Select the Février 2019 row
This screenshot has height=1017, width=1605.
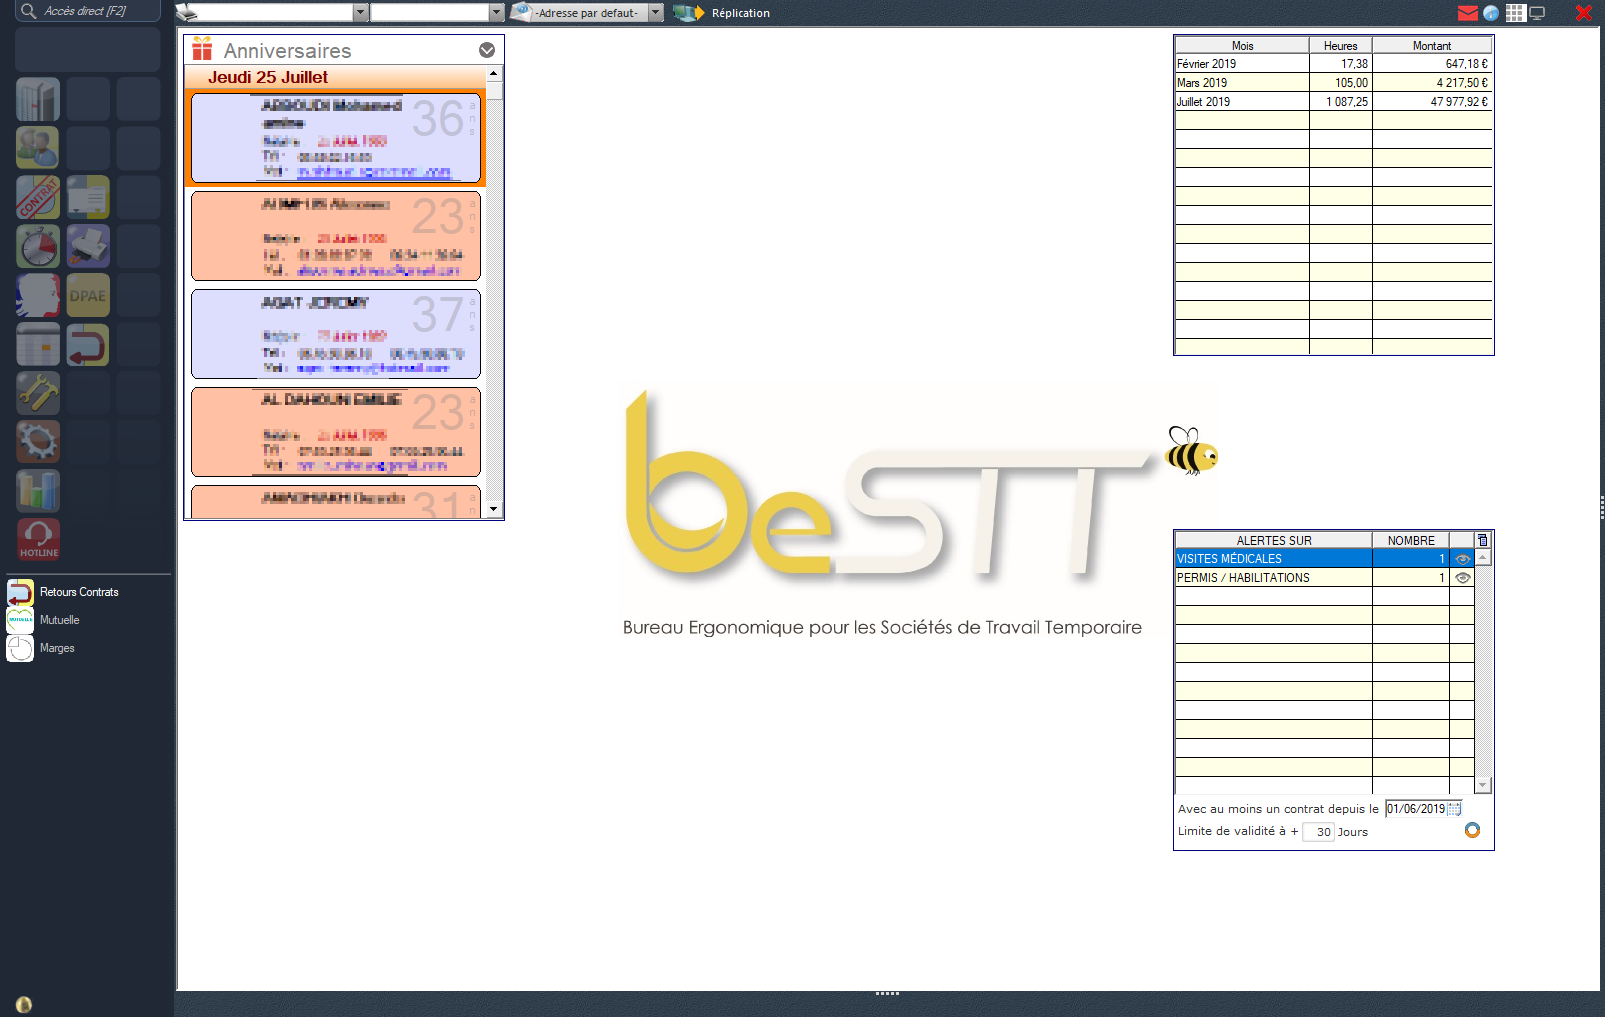coord(1333,64)
